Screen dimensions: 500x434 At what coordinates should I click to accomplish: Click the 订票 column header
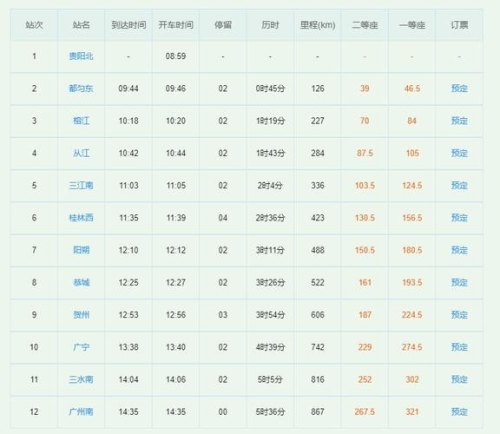pos(459,25)
